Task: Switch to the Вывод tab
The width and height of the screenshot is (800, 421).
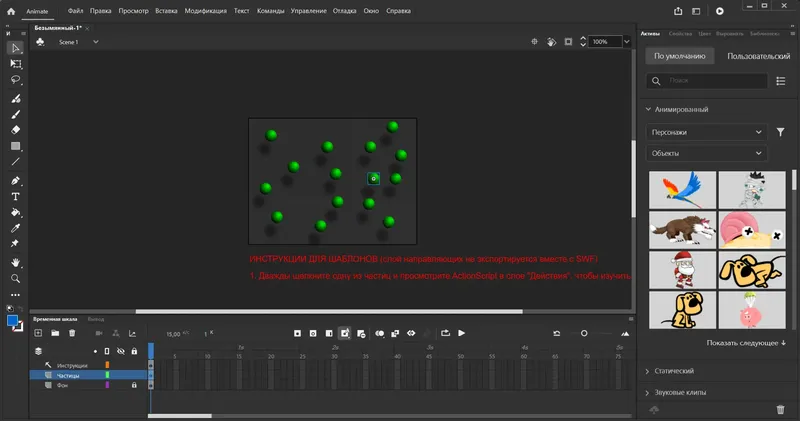Action: [x=96, y=319]
